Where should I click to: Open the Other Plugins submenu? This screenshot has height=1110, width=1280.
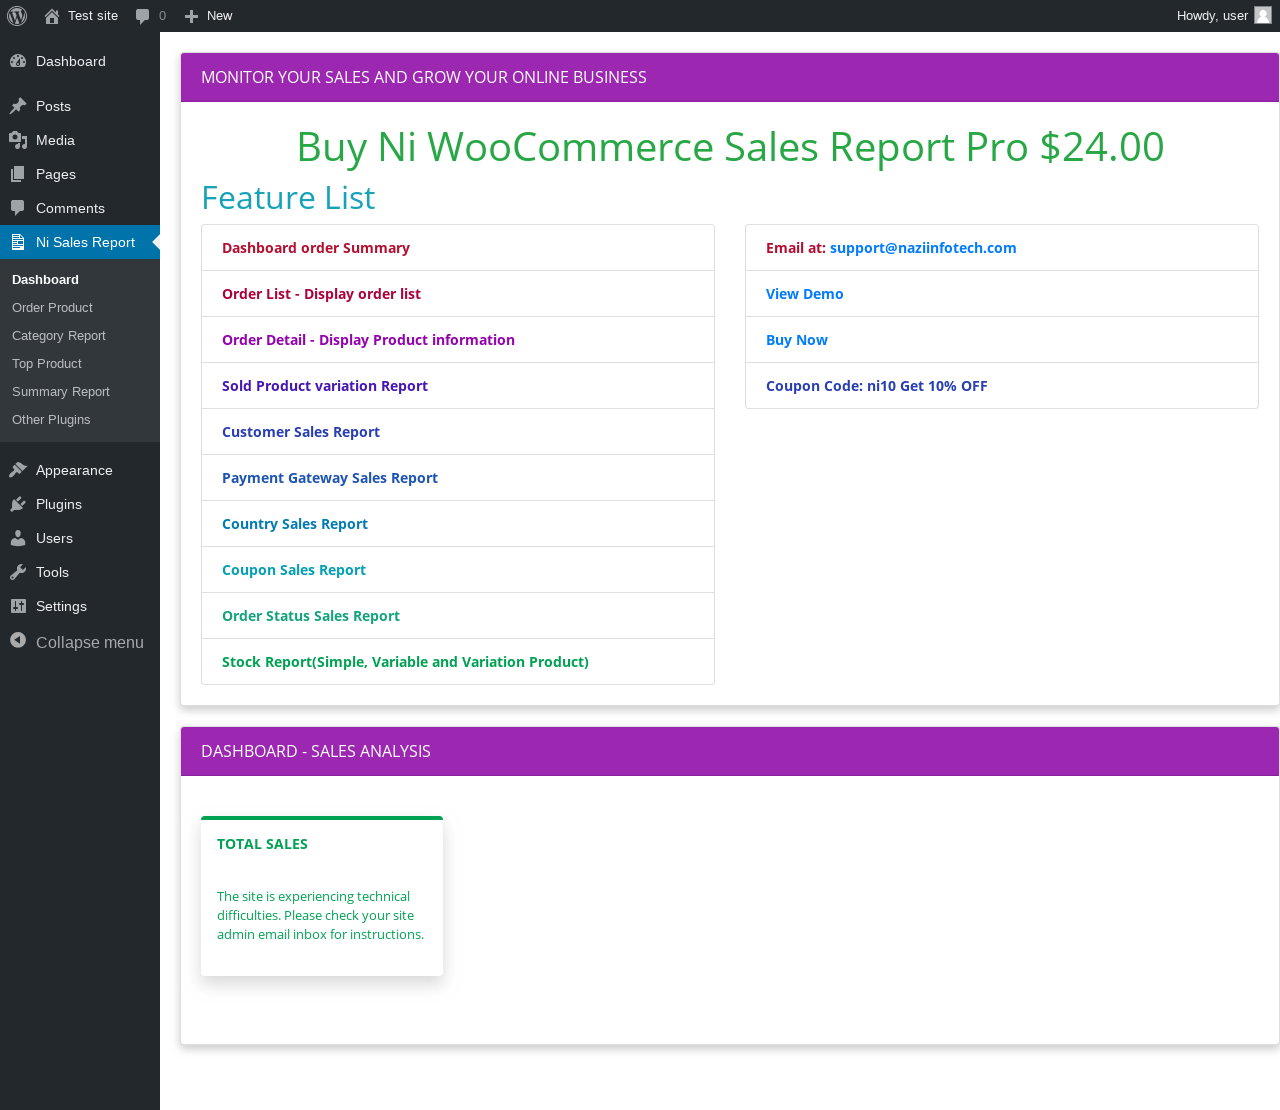(x=80, y=420)
